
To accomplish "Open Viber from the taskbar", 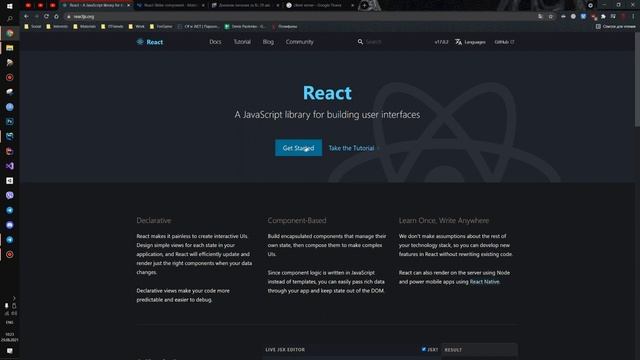I will pyautogui.click(x=10, y=195).
